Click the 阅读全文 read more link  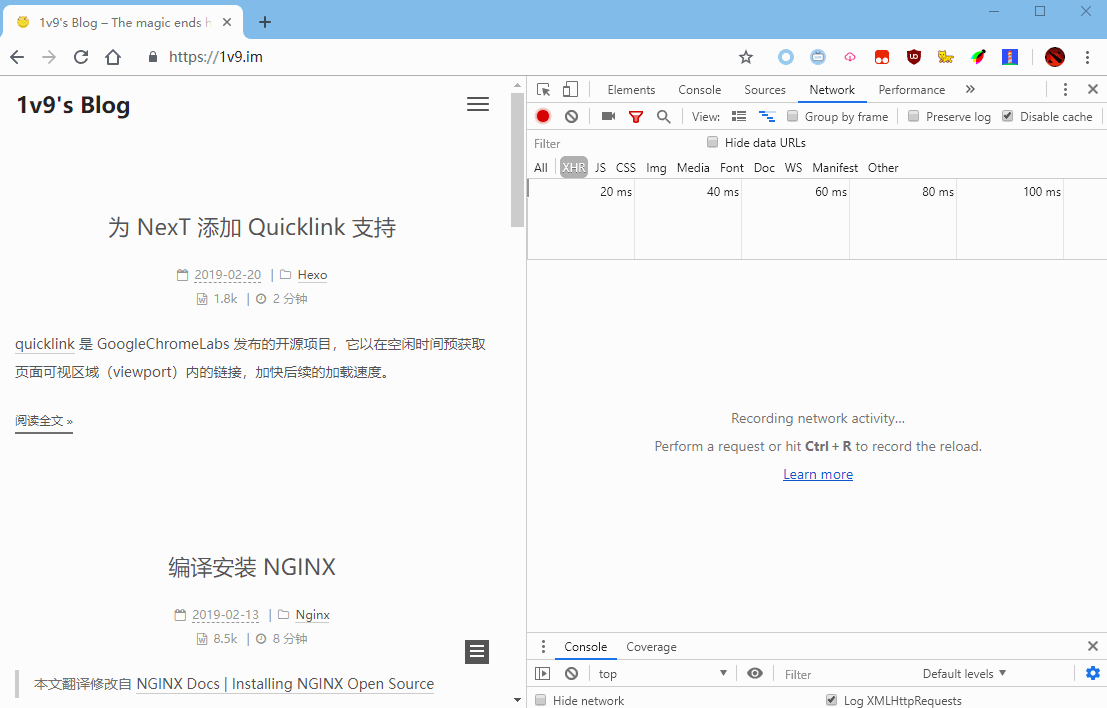(x=44, y=421)
